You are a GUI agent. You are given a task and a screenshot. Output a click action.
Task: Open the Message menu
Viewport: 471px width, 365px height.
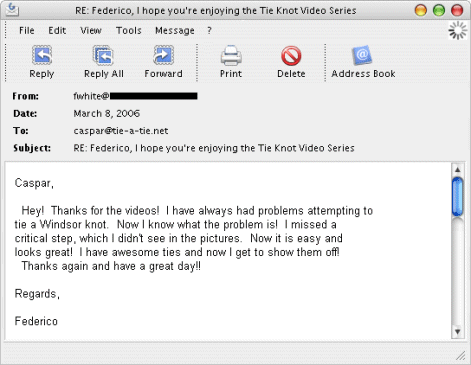point(175,31)
